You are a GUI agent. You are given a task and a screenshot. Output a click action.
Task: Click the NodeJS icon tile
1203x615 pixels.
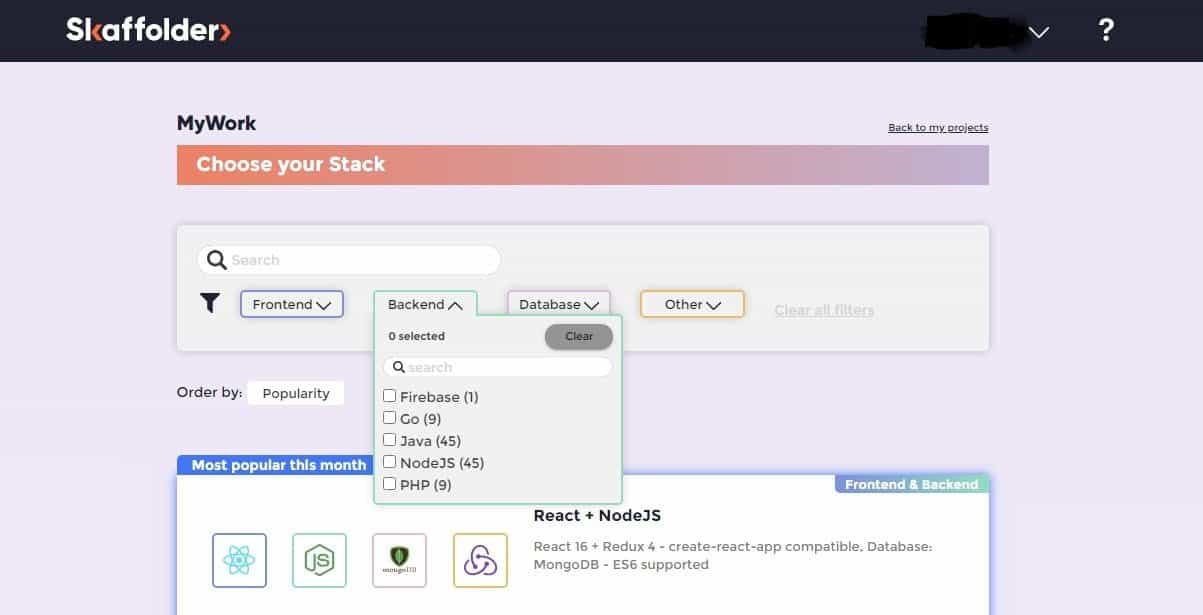[x=319, y=560]
